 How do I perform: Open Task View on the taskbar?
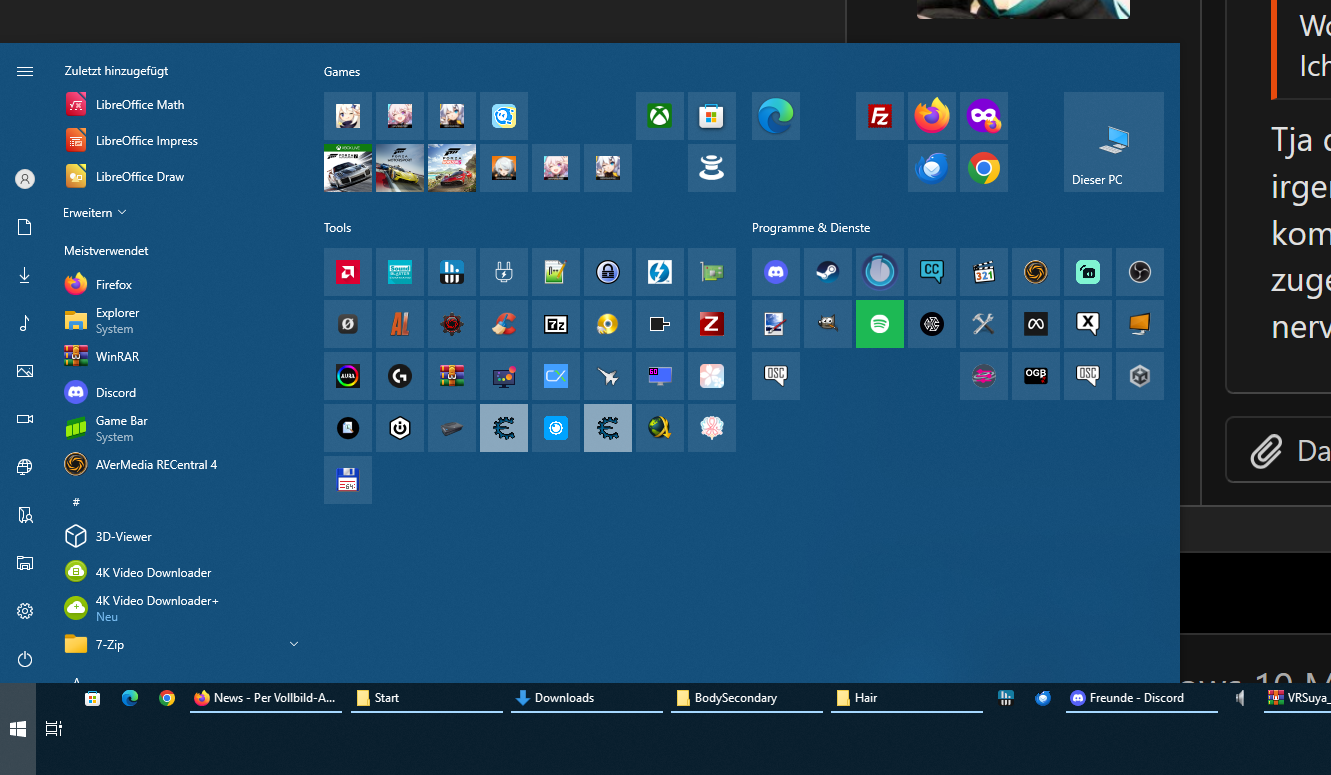54,729
